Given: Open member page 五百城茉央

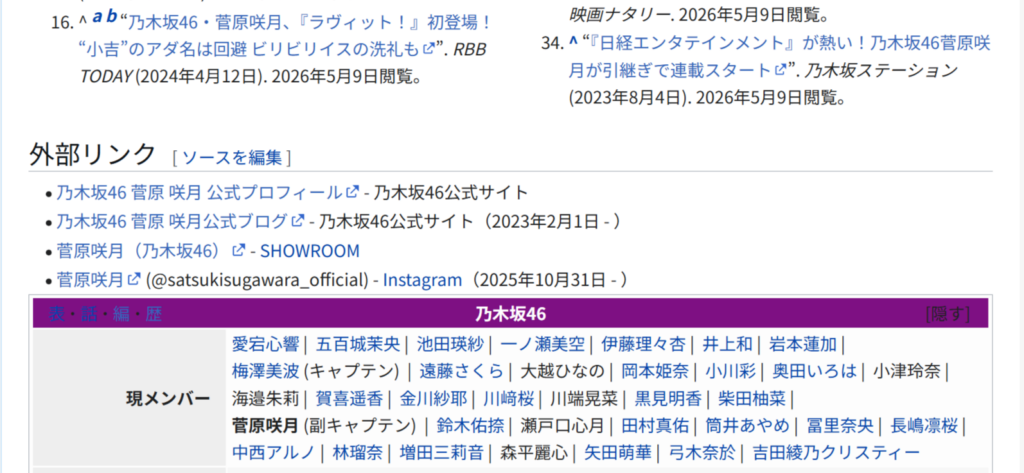Looking at the screenshot, I should pos(358,344).
